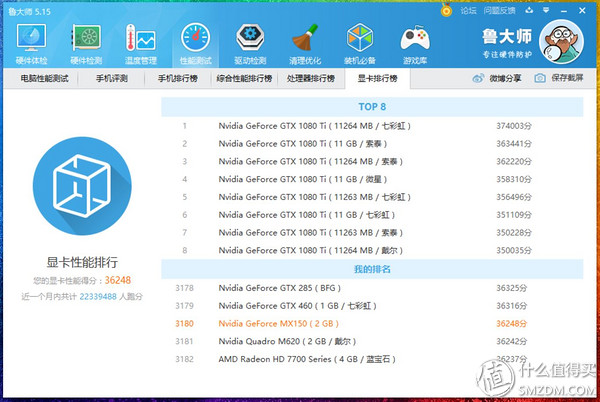
Task: Click rank number 3178
Action: click(x=184, y=288)
